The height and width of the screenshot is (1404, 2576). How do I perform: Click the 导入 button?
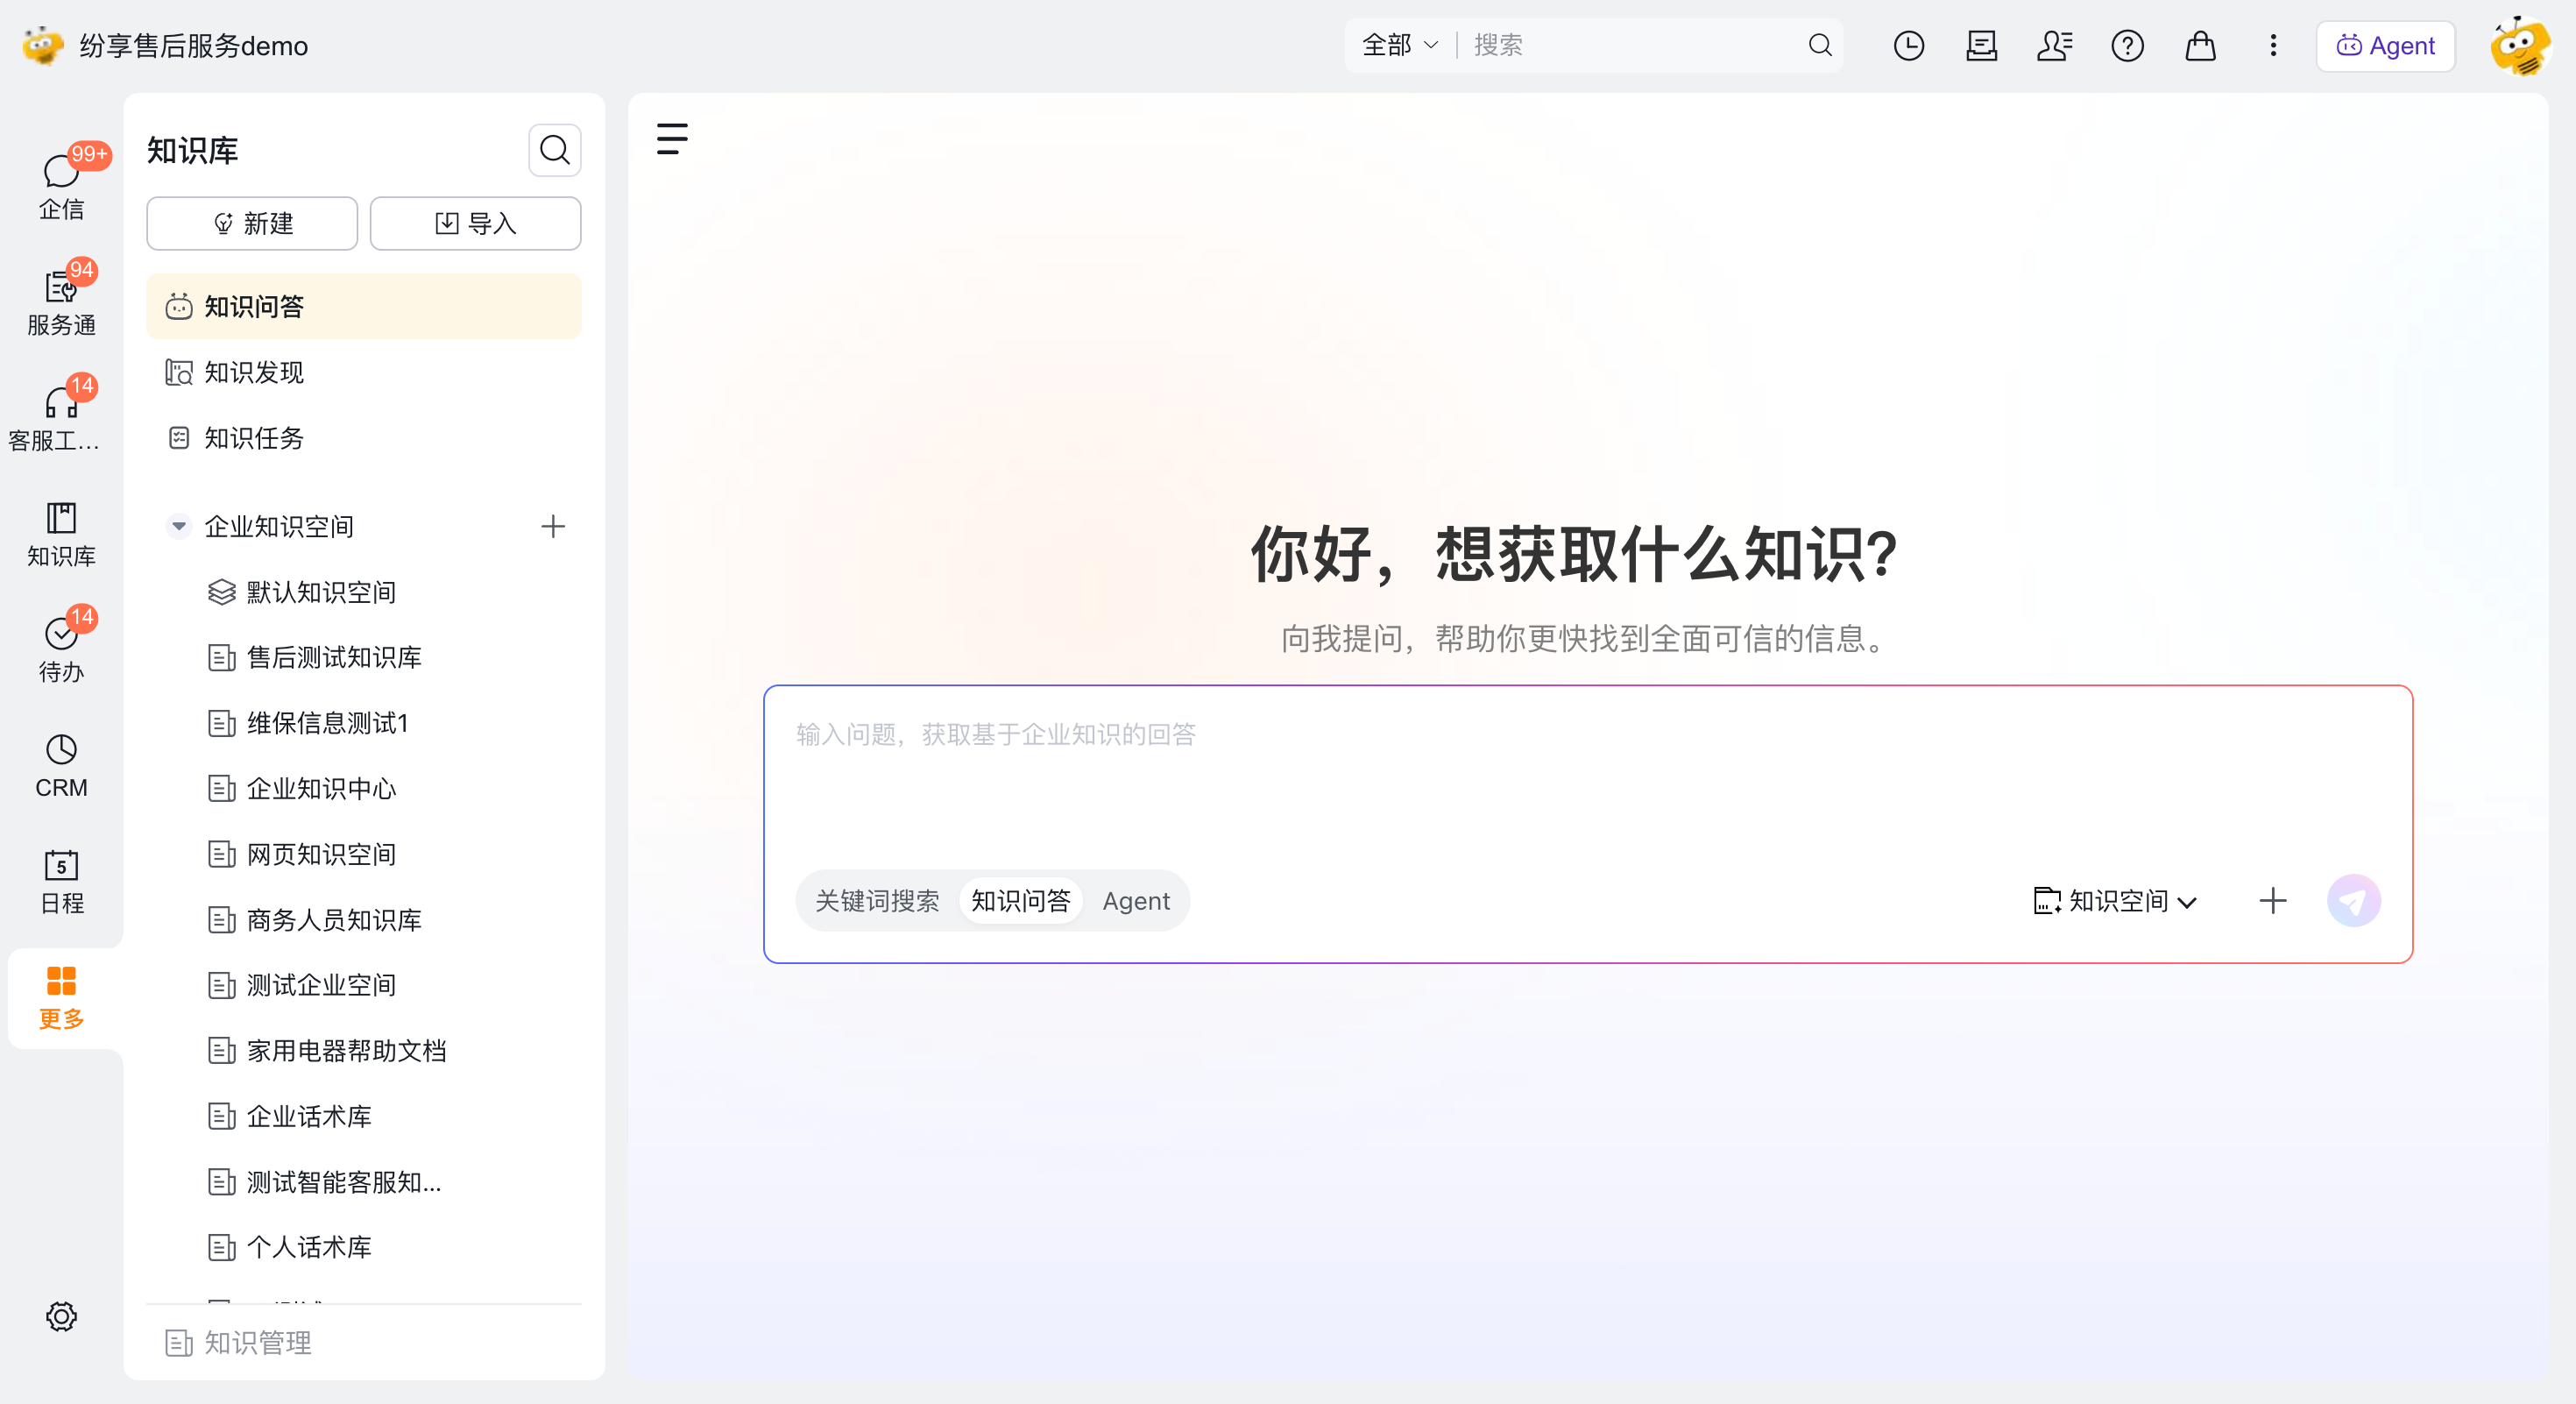[475, 223]
